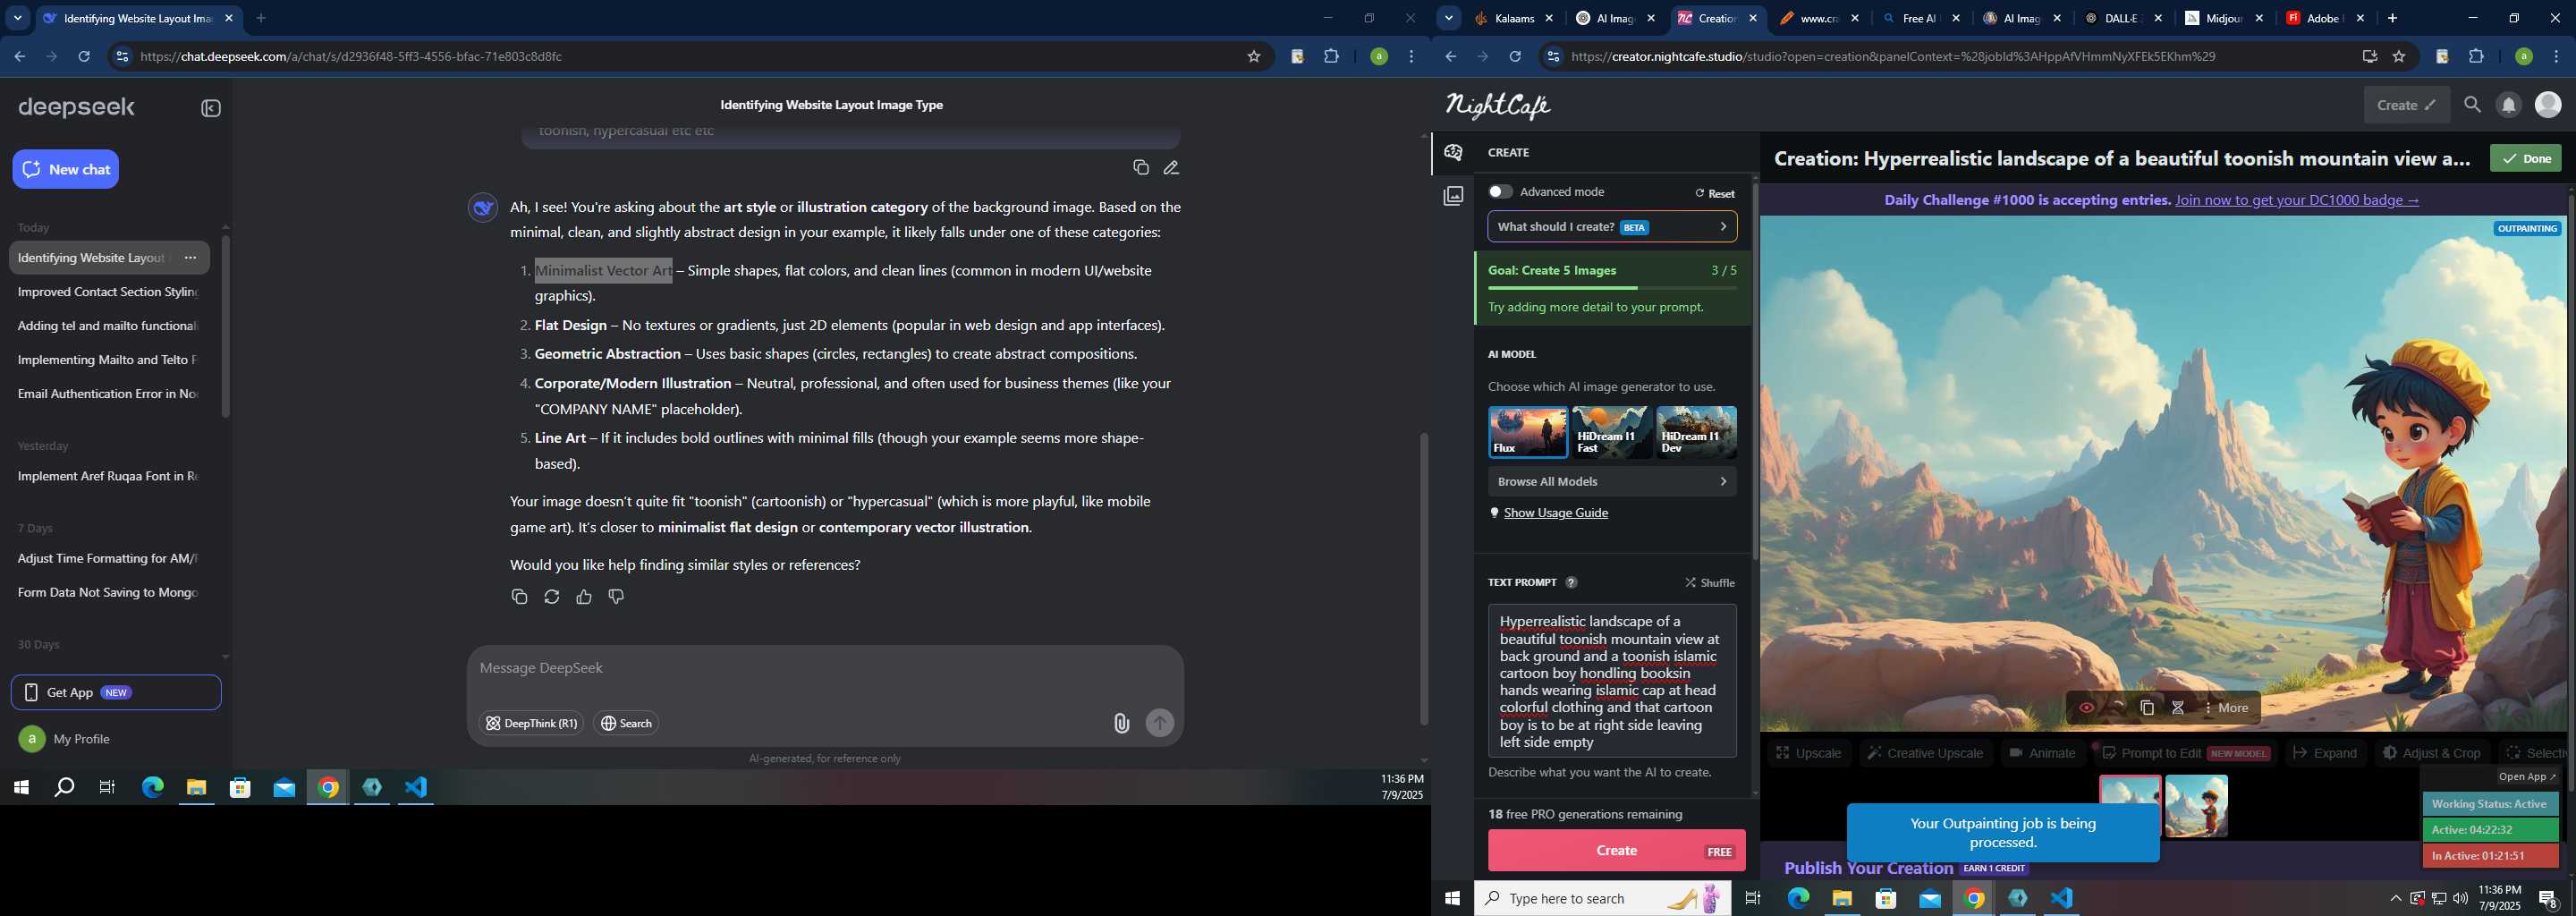This screenshot has width=2576, height=916.
Task: Select the HiDream I1 Dev model
Action: (1696, 432)
